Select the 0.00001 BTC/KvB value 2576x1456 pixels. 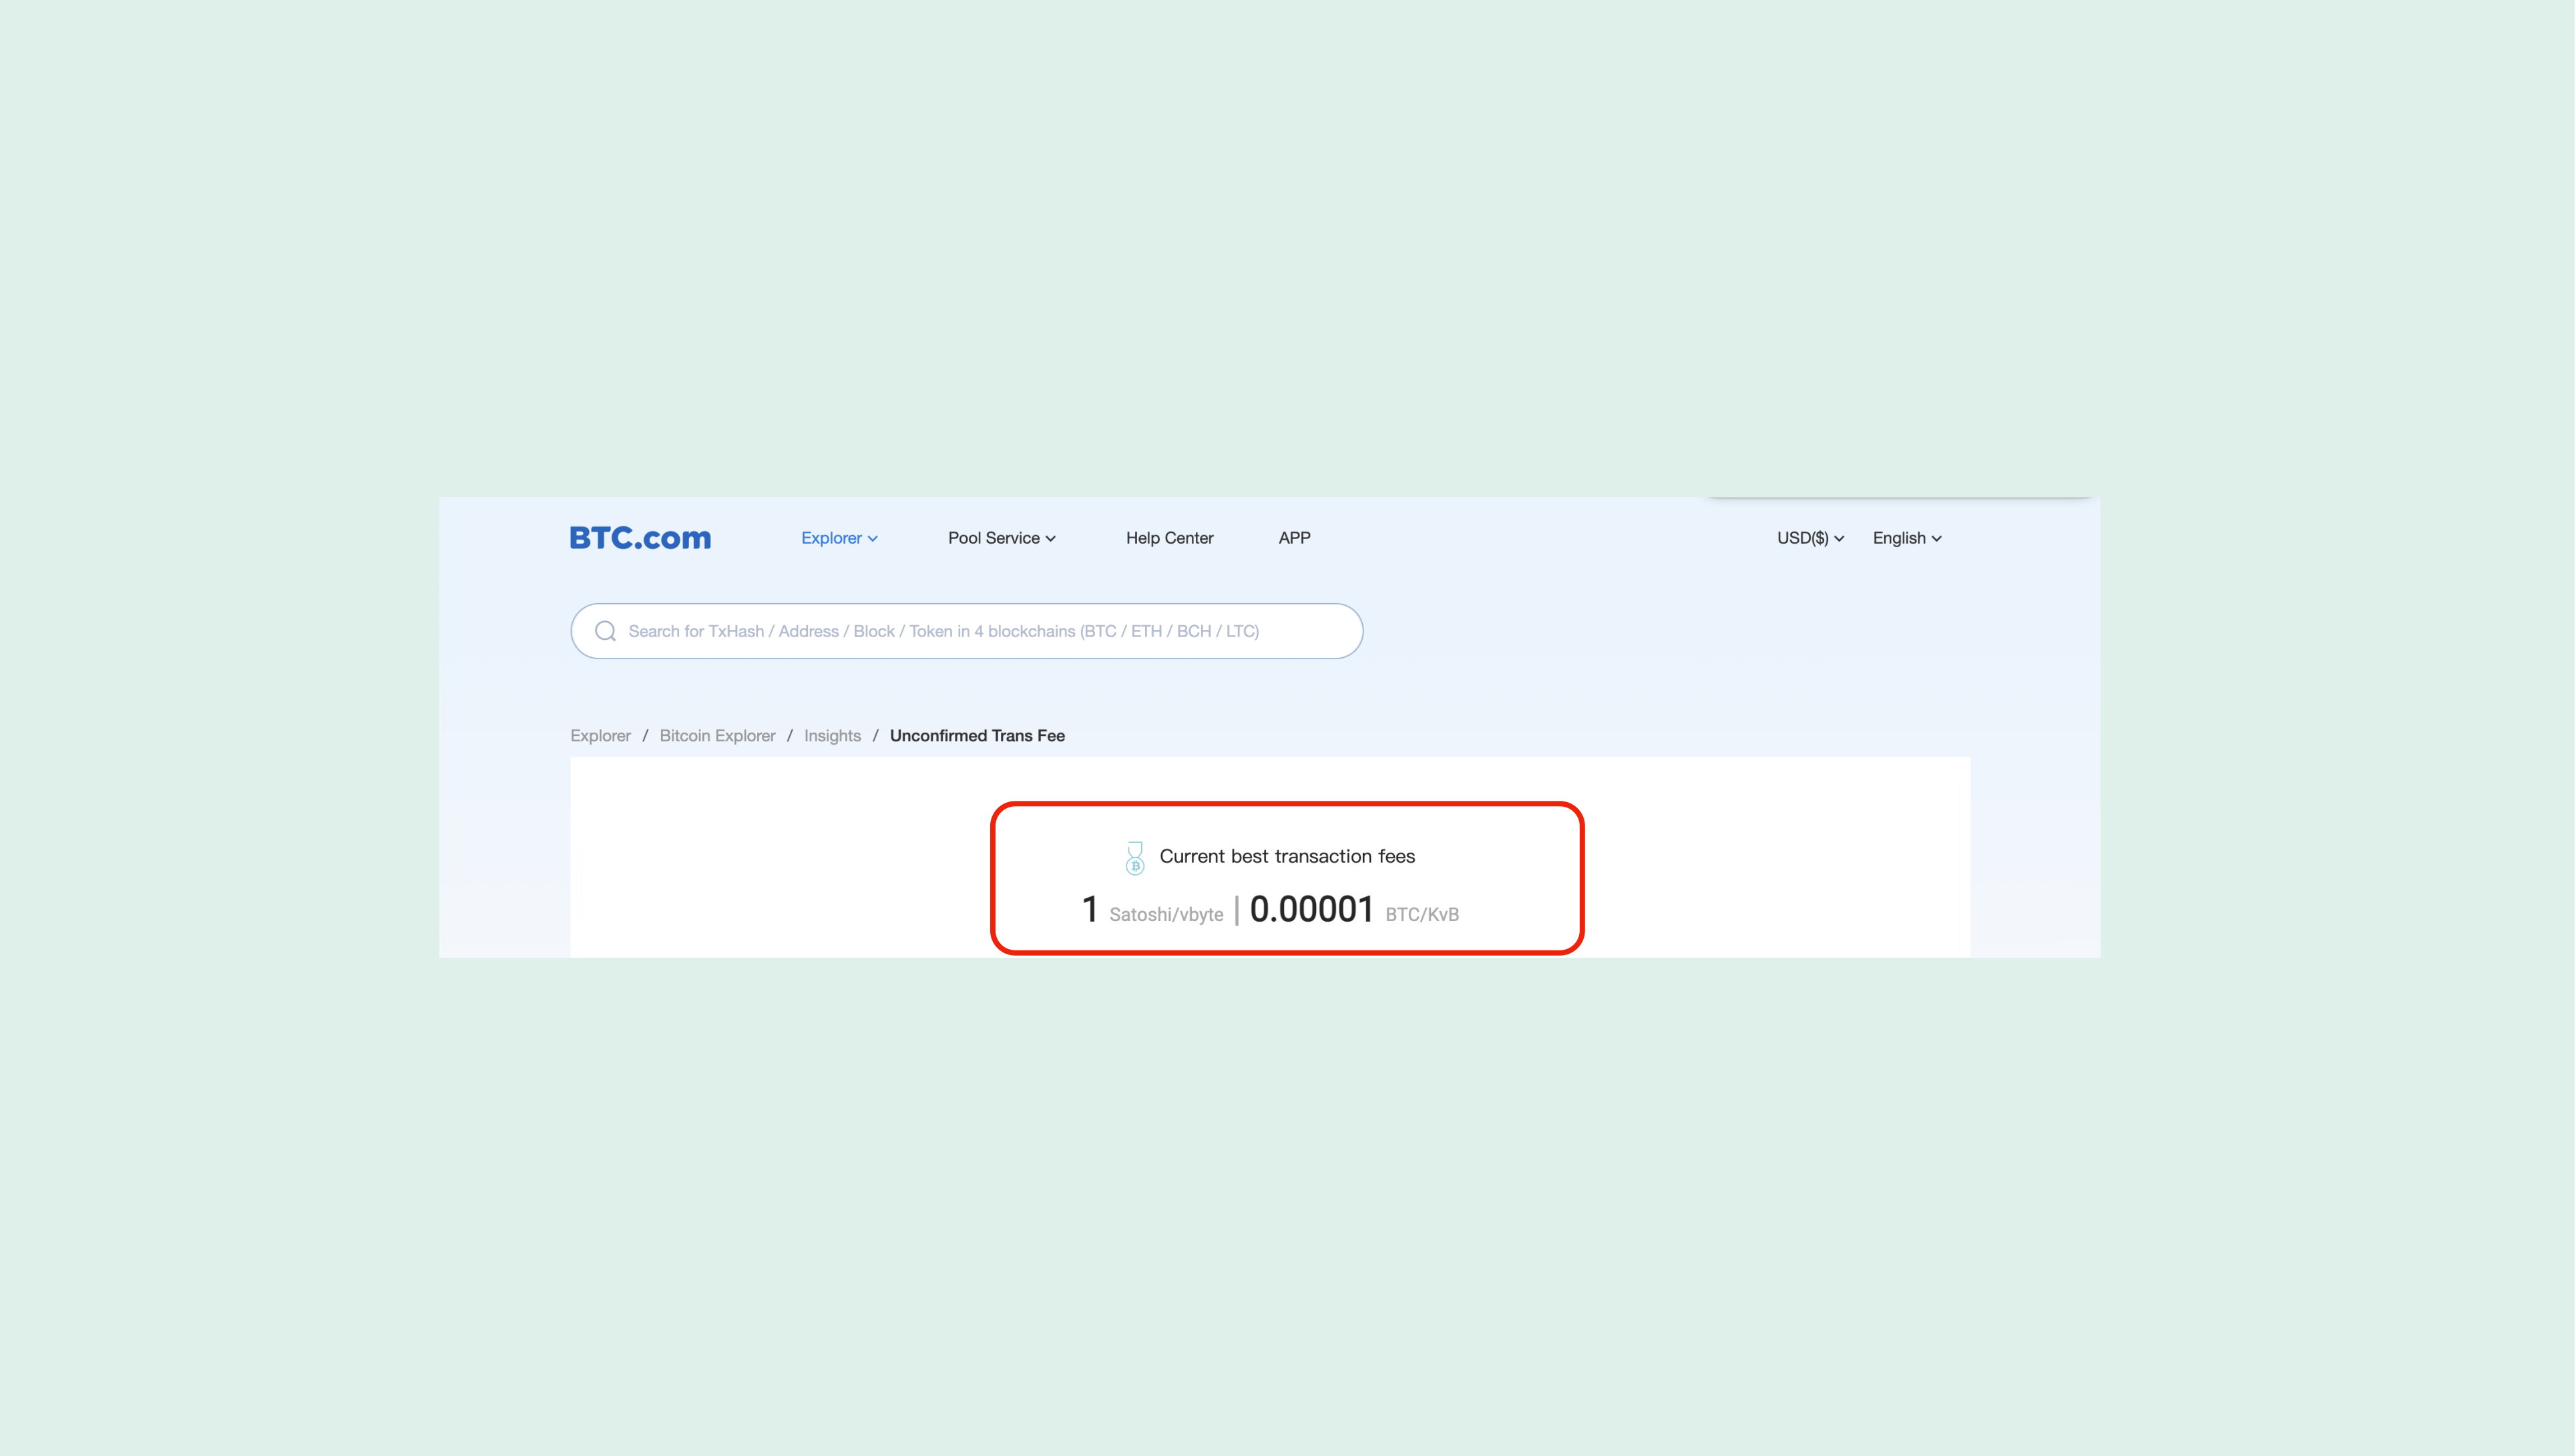[1354, 910]
